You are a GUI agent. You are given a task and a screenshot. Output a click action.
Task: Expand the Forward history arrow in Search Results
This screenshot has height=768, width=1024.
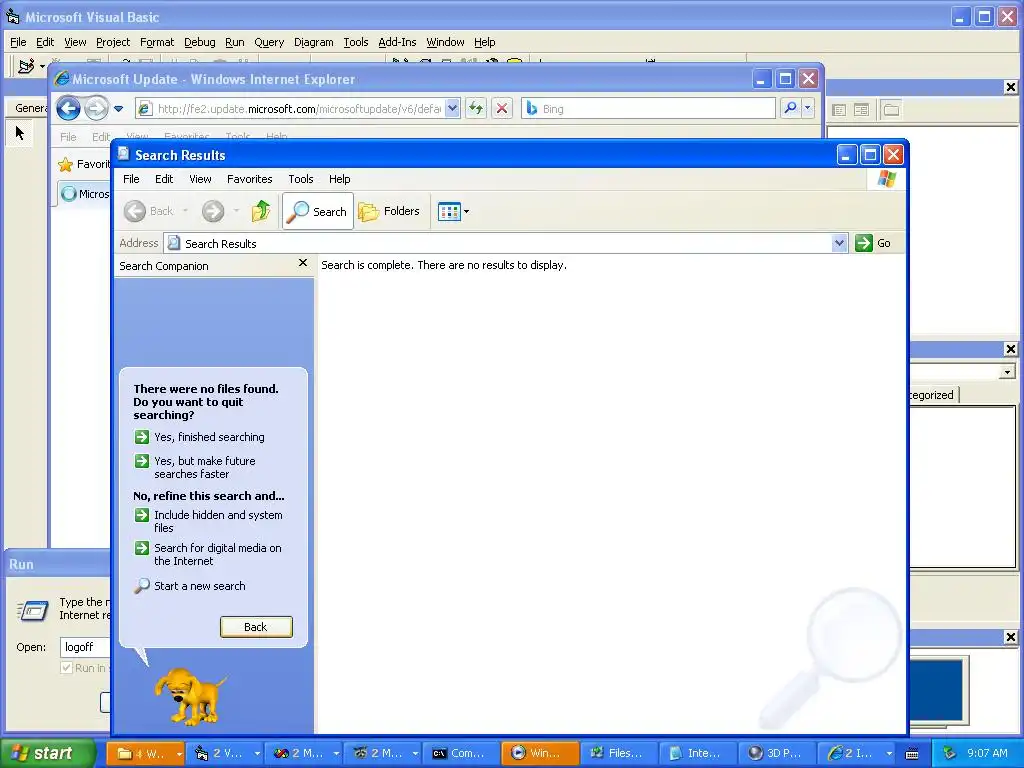236,211
